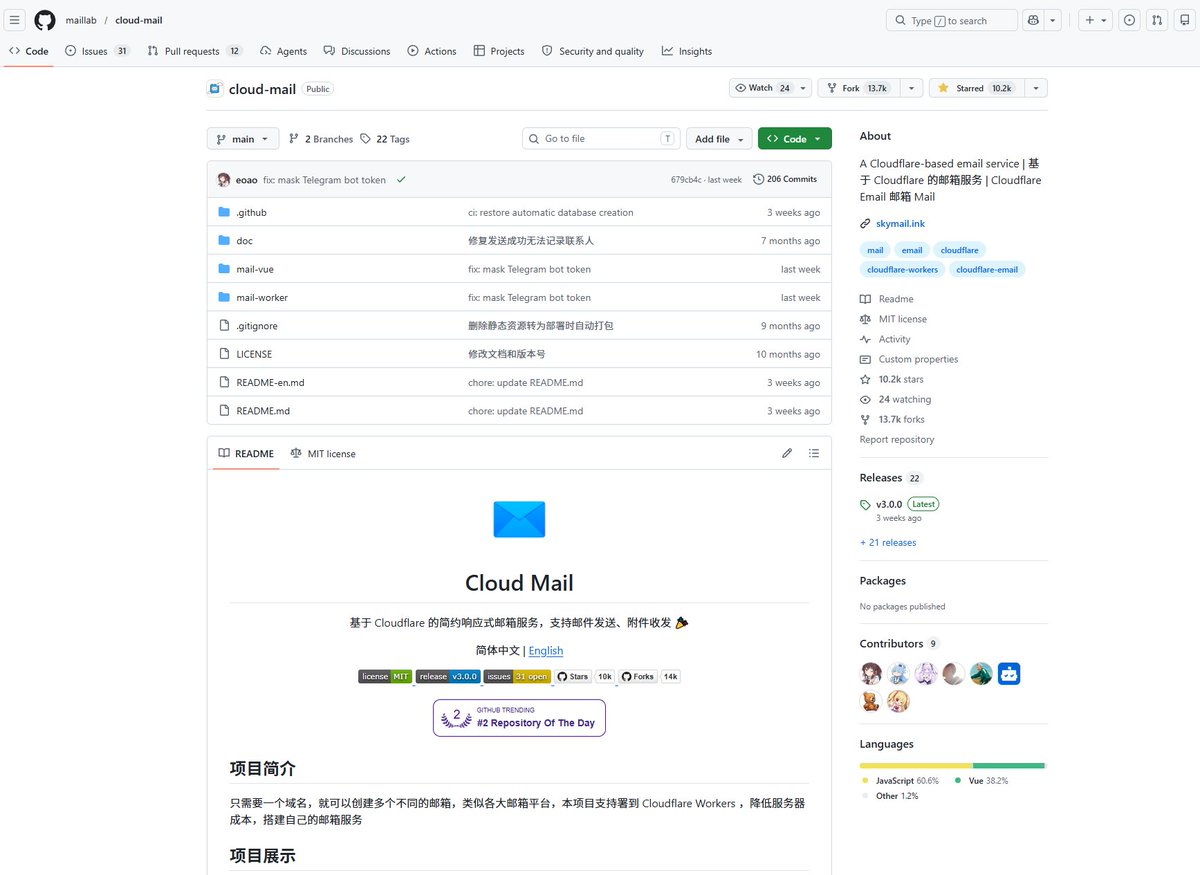
Task: Click the GitHub Stars 10k badge
Action: pyautogui.click(x=584, y=676)
